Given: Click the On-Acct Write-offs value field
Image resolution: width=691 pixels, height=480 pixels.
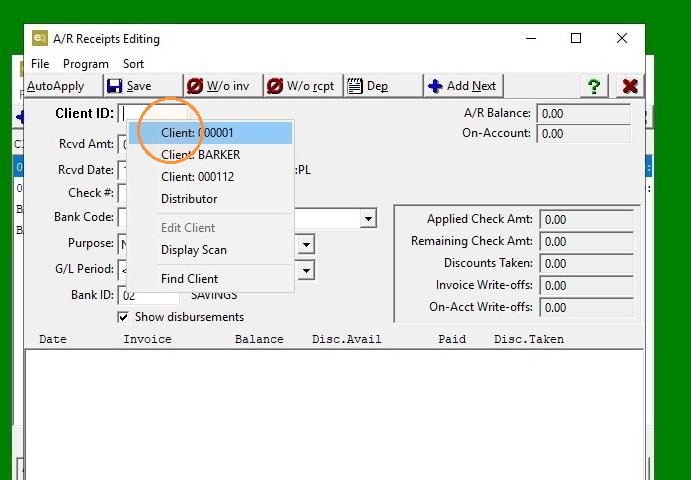Looking at the screenshot, I should click(x=587, y=307).
